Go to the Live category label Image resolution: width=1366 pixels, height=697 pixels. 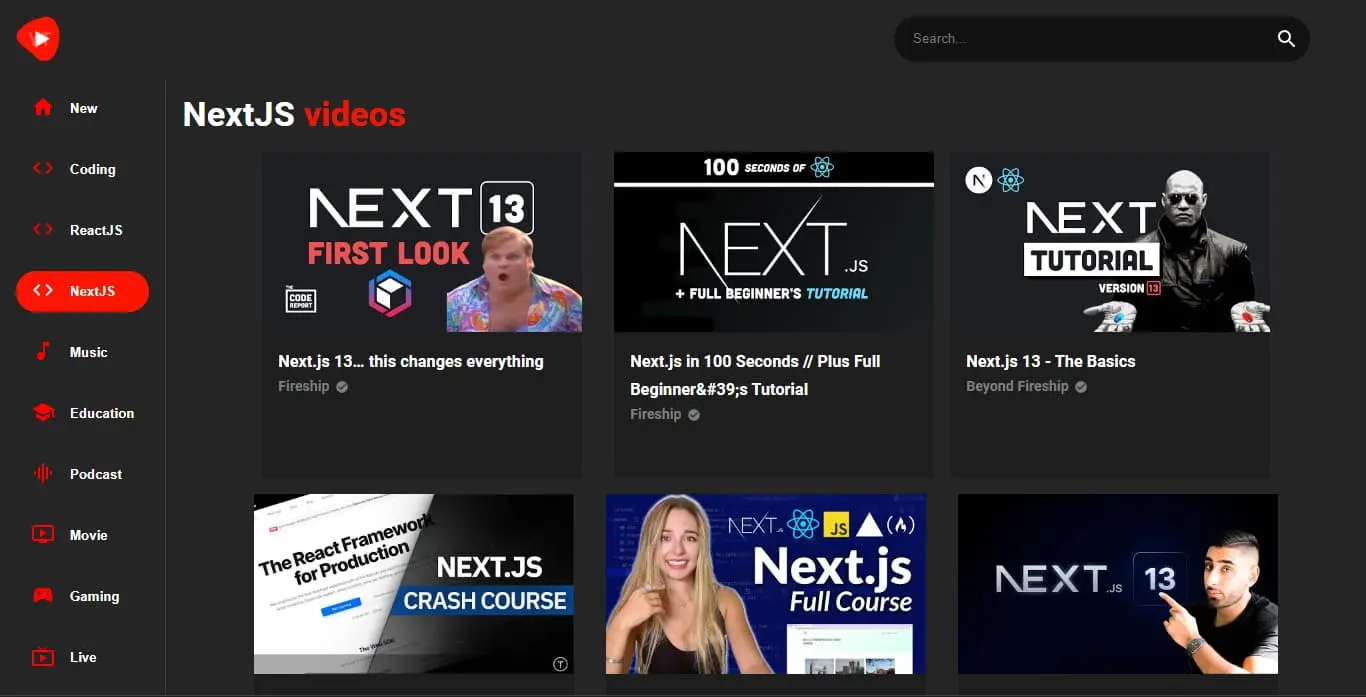(x=83, y=657)
